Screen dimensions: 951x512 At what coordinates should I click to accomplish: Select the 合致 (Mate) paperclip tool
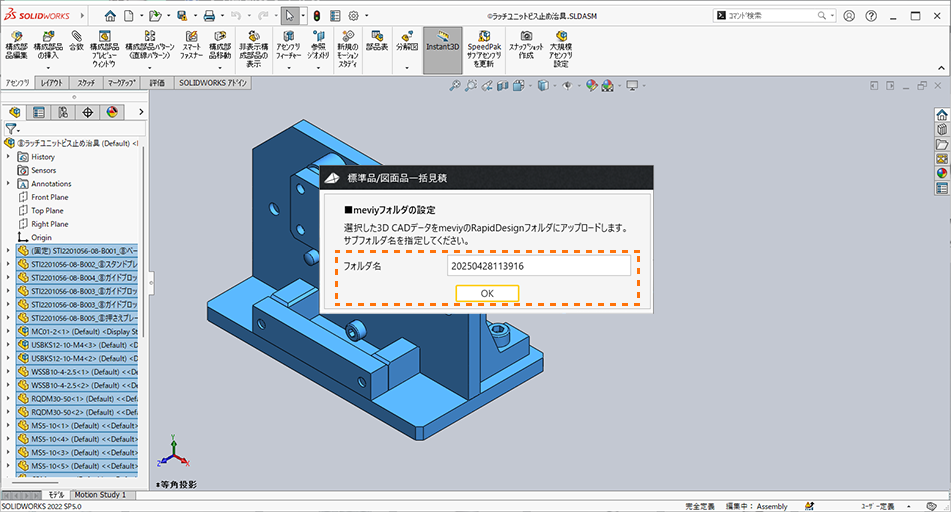pyautogui.click(x=76, y=41)
